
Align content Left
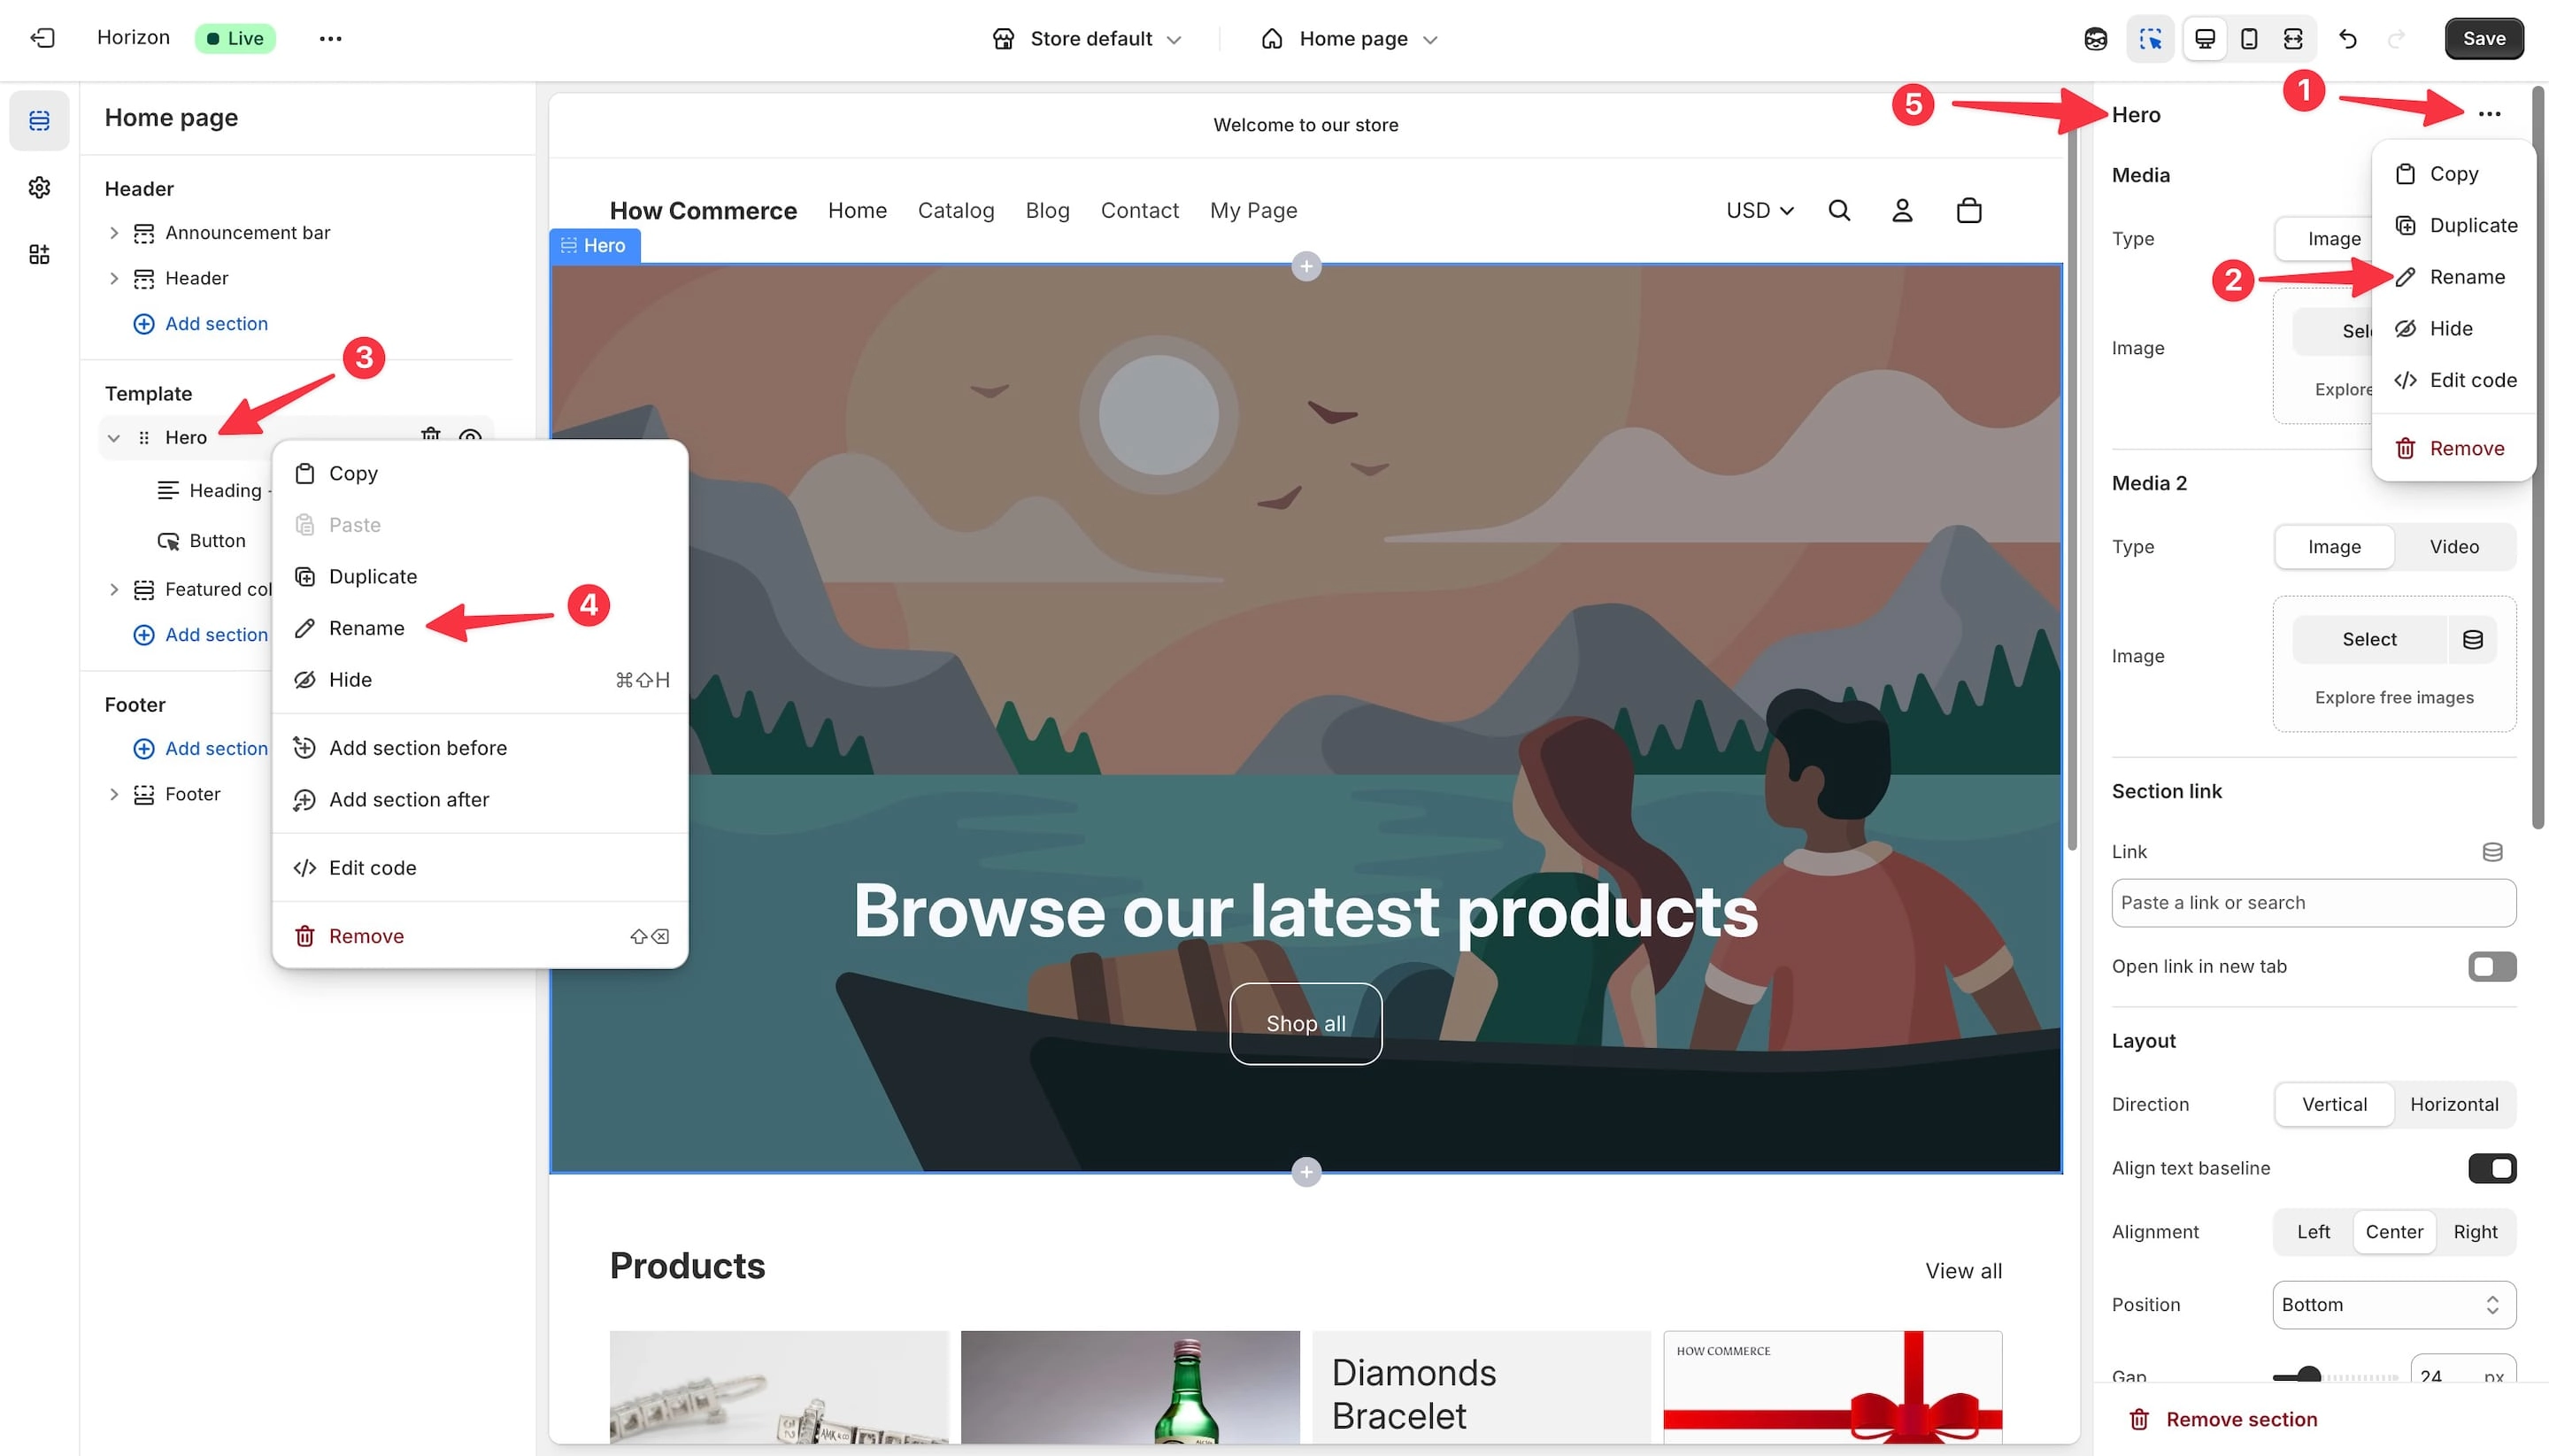coord(2312,1231)
